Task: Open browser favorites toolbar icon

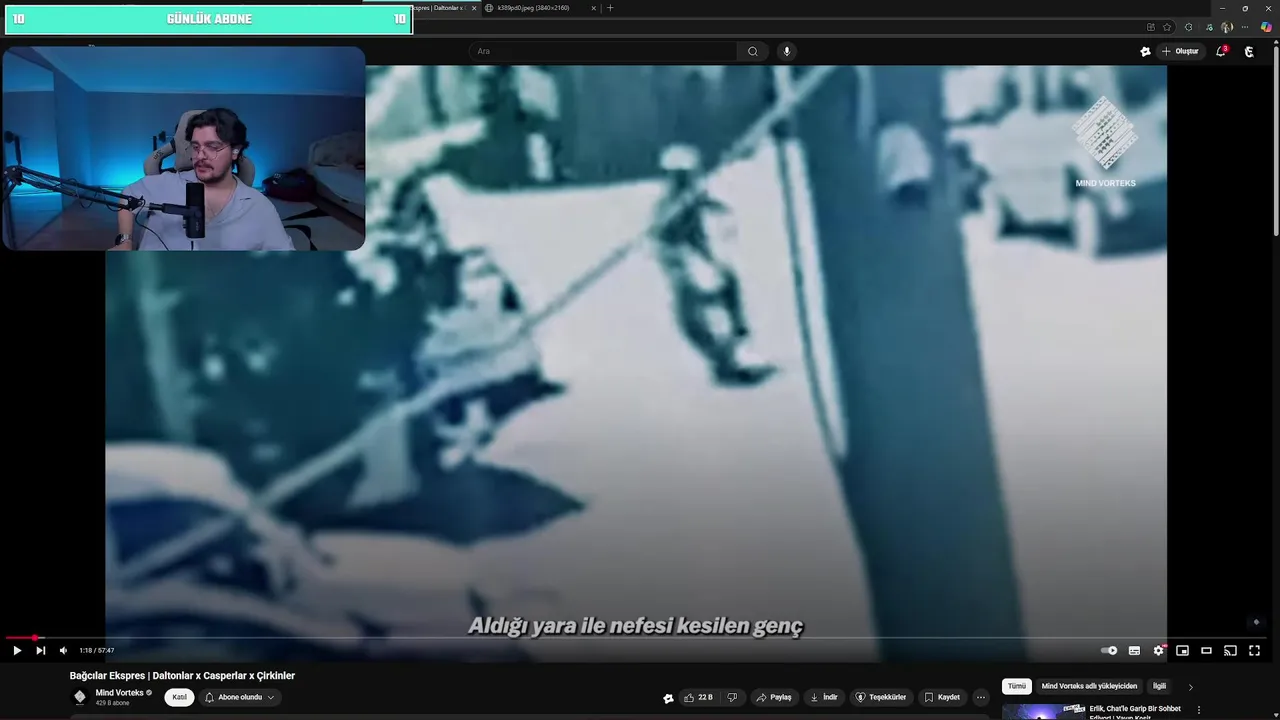Action: 1209,27
